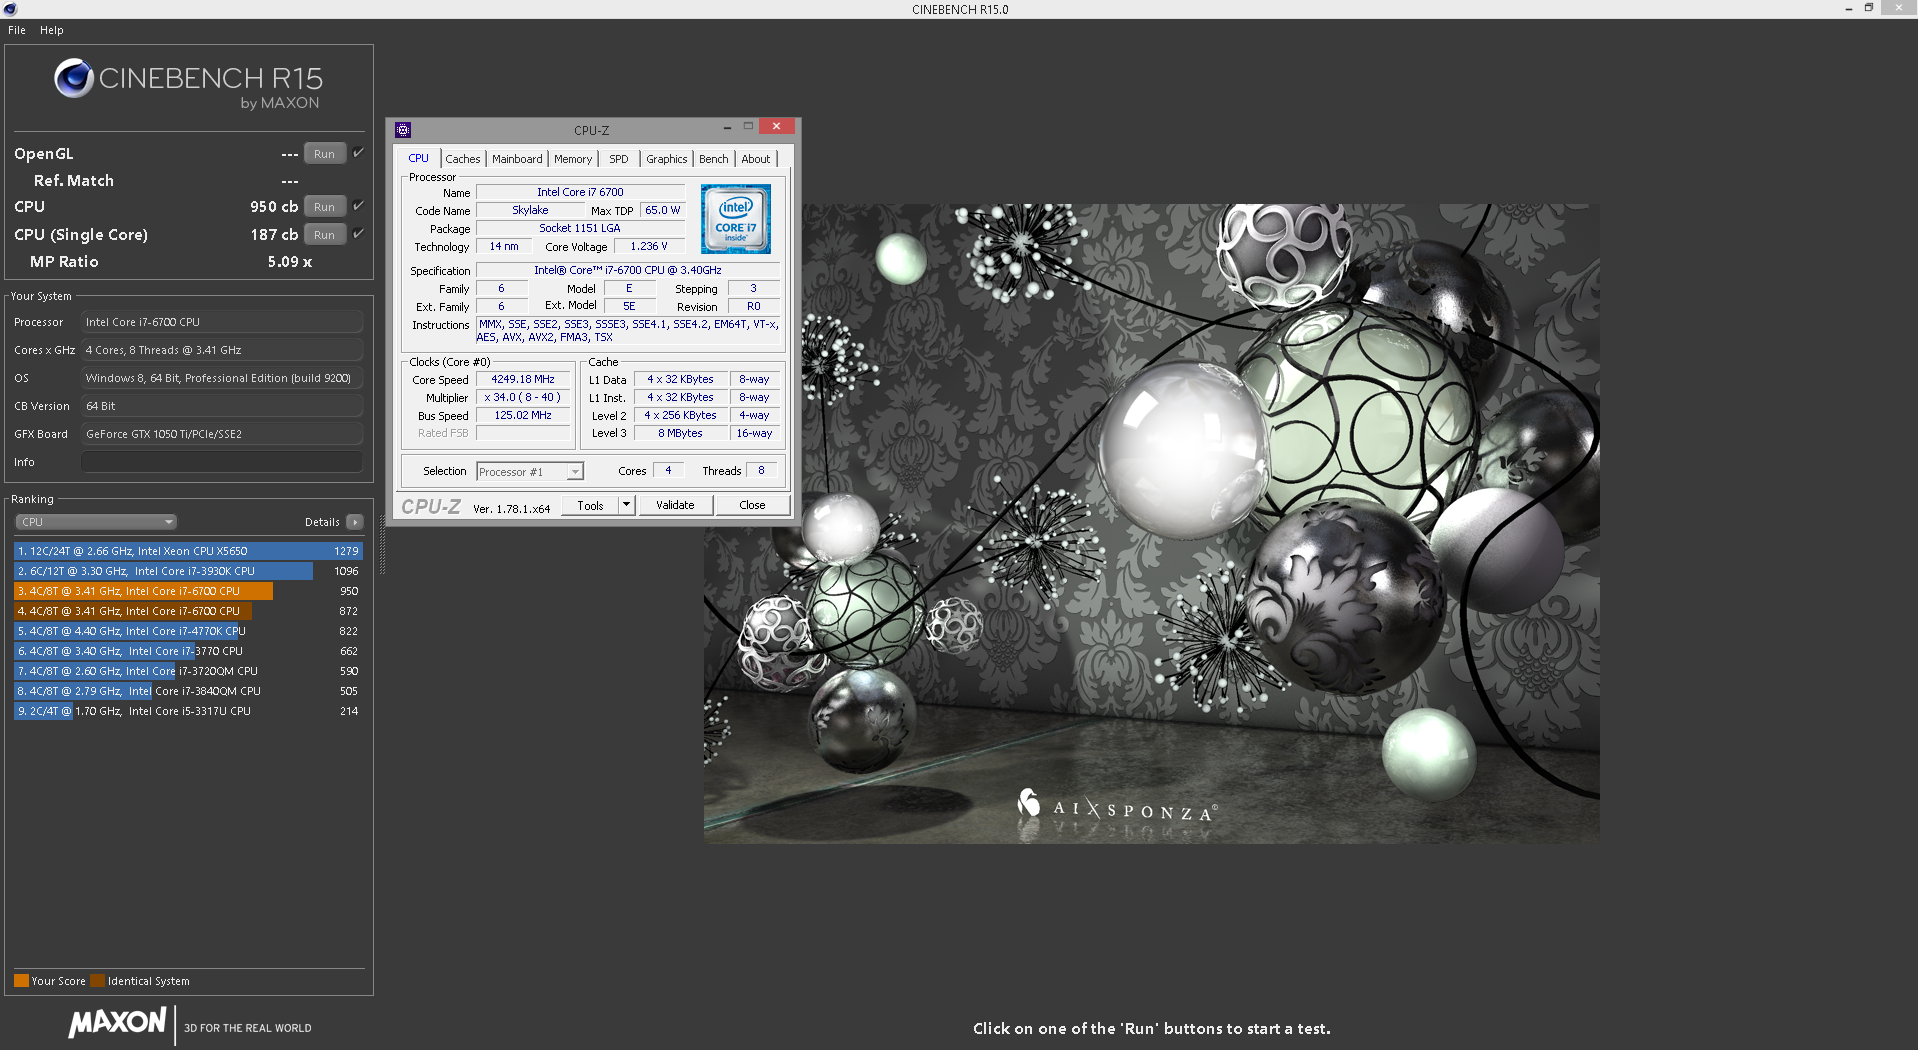
Task: Click the Processor field in Your System
Action: pos(221,322)
